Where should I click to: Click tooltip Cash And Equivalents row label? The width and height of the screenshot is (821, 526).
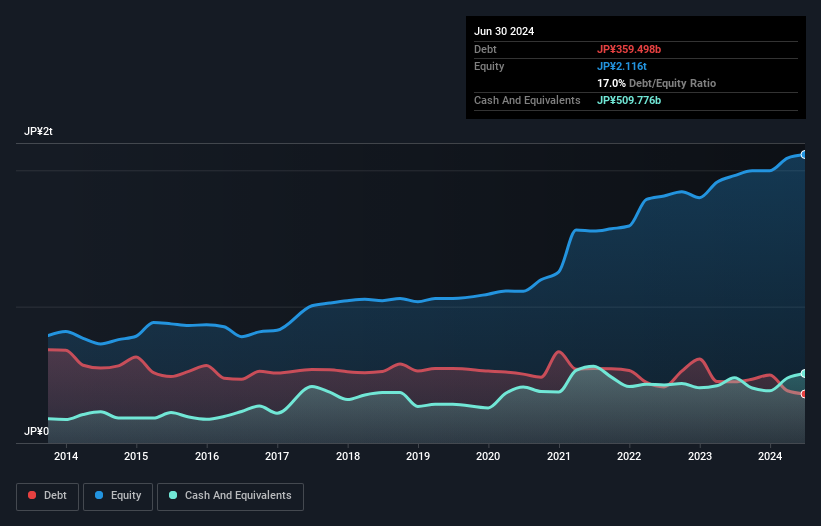[x=527, y=100]
